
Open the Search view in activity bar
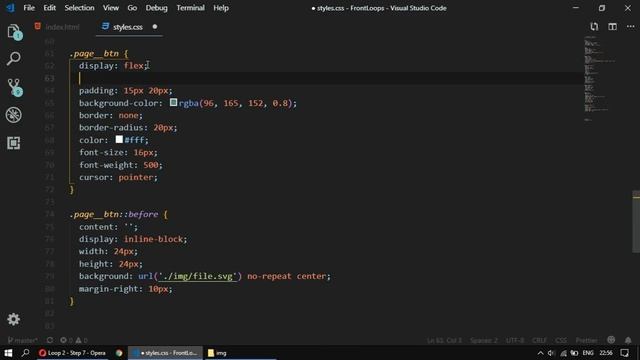coord(13,59)
